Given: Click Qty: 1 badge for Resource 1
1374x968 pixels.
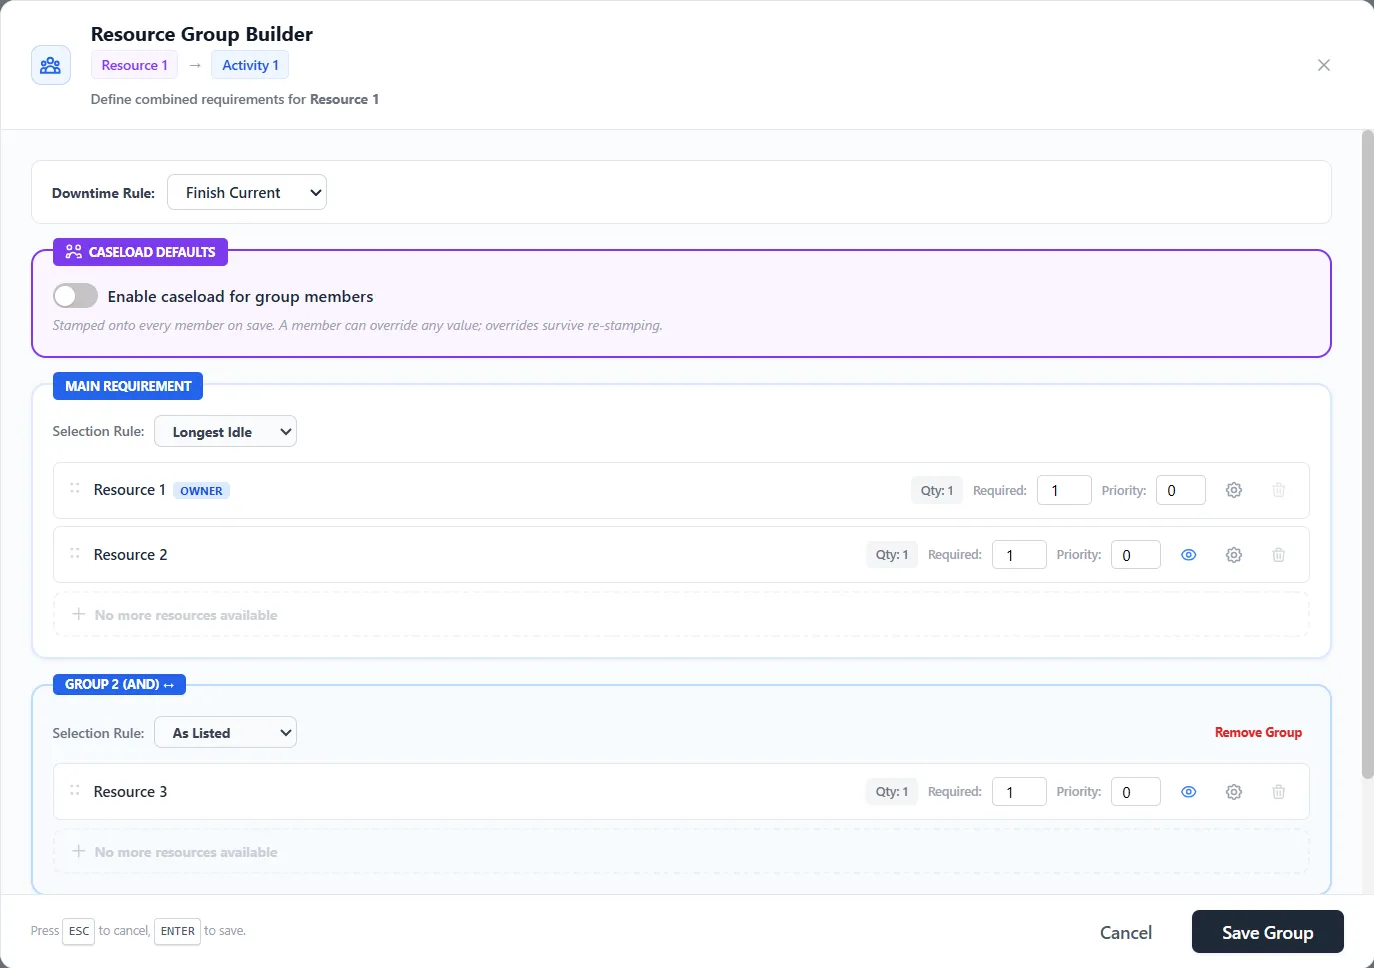Looking at the screenshot, I should tap(937, 490).
